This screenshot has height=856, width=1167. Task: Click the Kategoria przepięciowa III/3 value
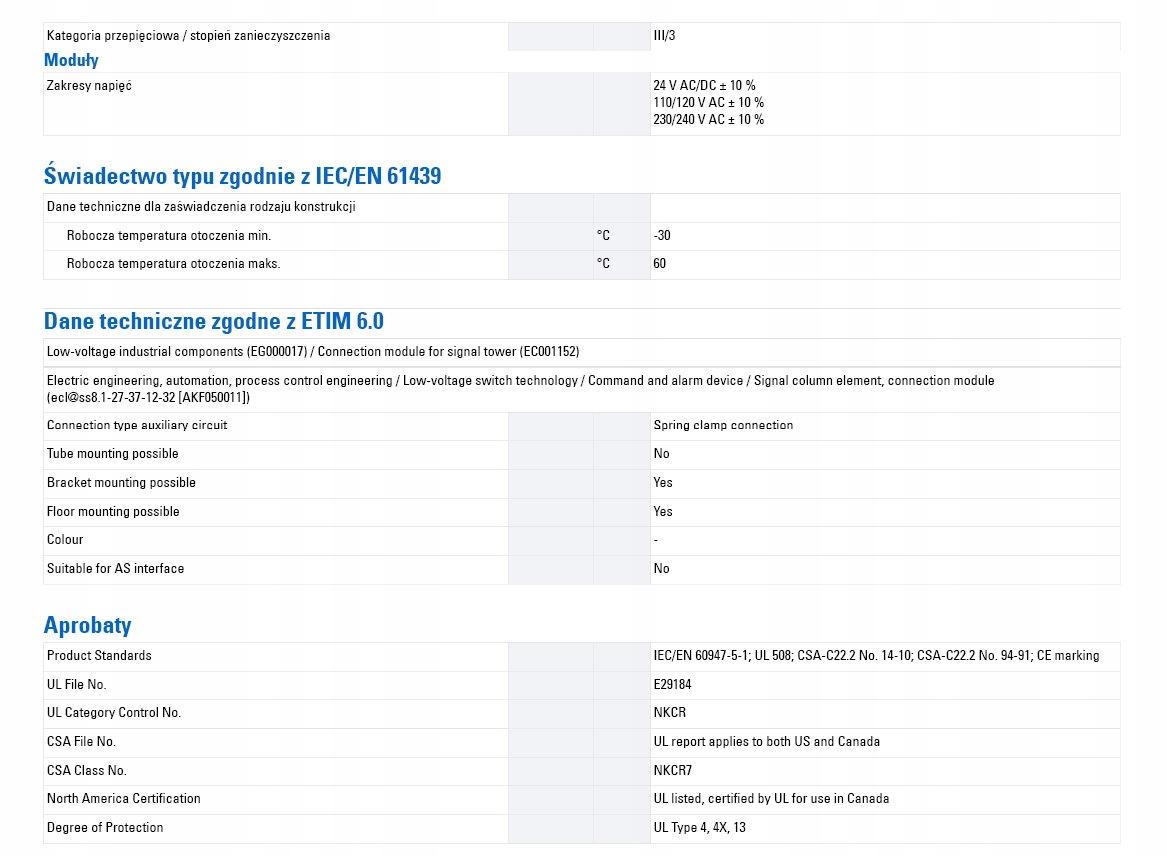(665, 36)
